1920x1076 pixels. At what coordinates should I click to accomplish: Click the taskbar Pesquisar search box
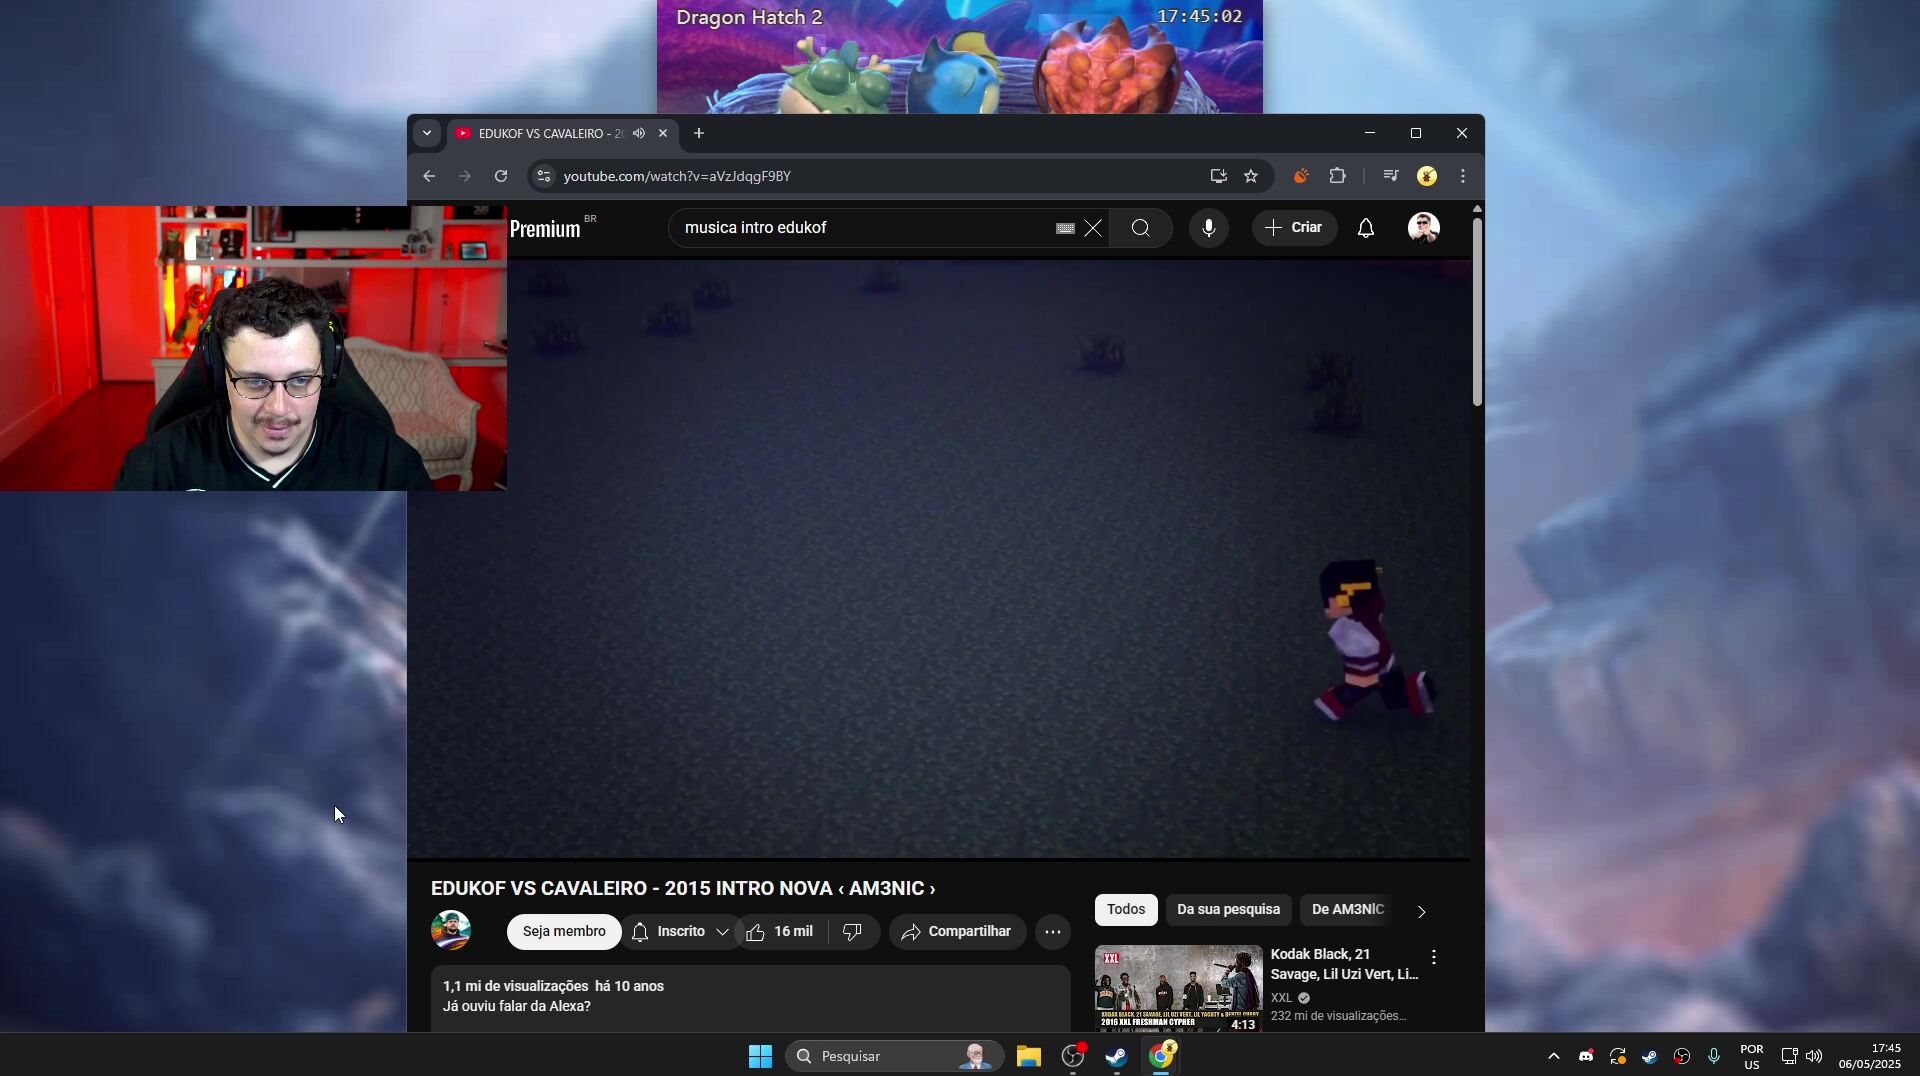pyautogui.click(x=895, y=1056)
